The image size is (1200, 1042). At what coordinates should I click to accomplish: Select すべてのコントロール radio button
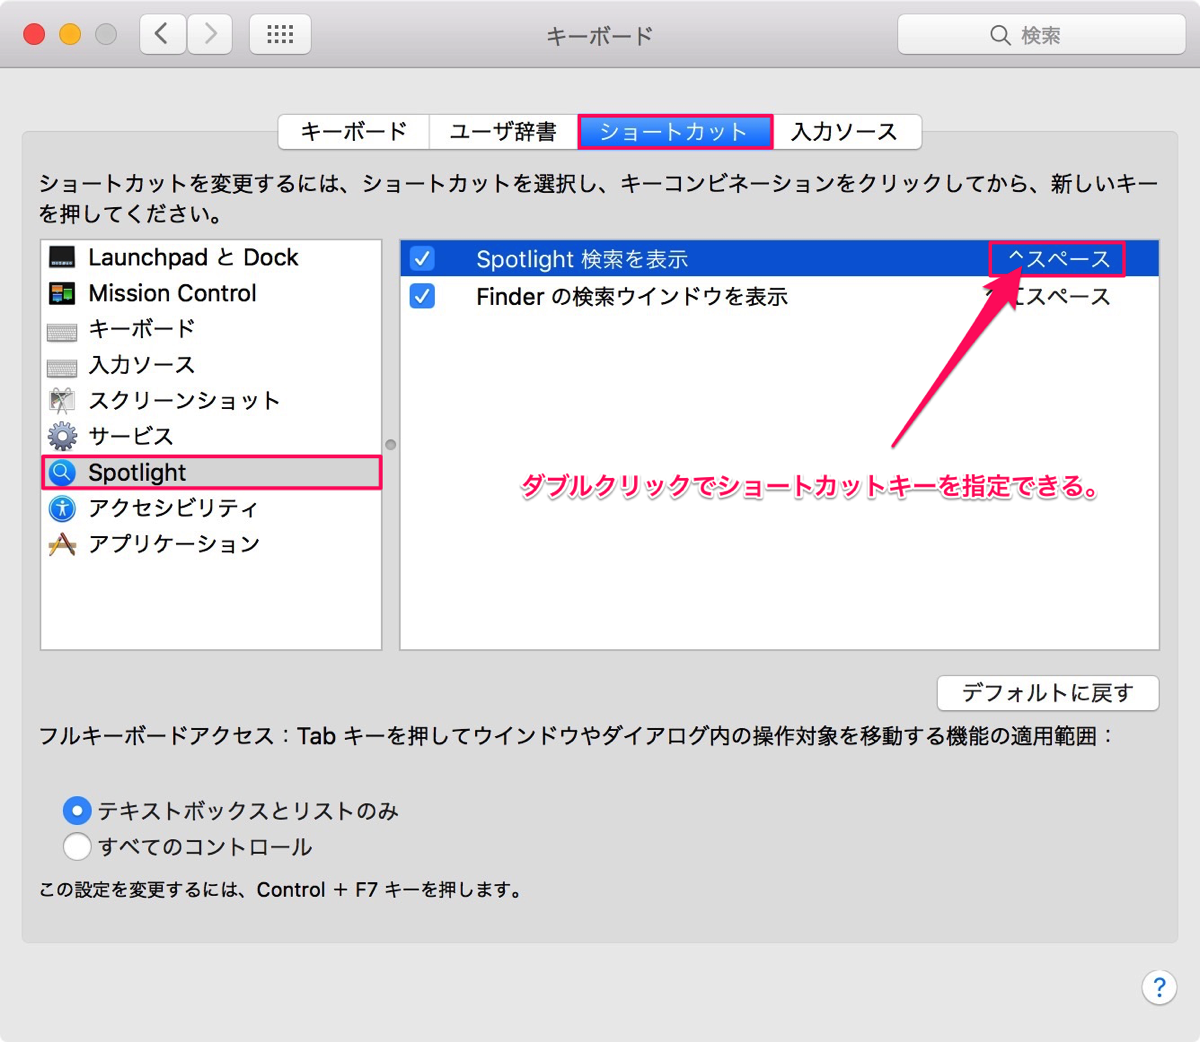76,847
